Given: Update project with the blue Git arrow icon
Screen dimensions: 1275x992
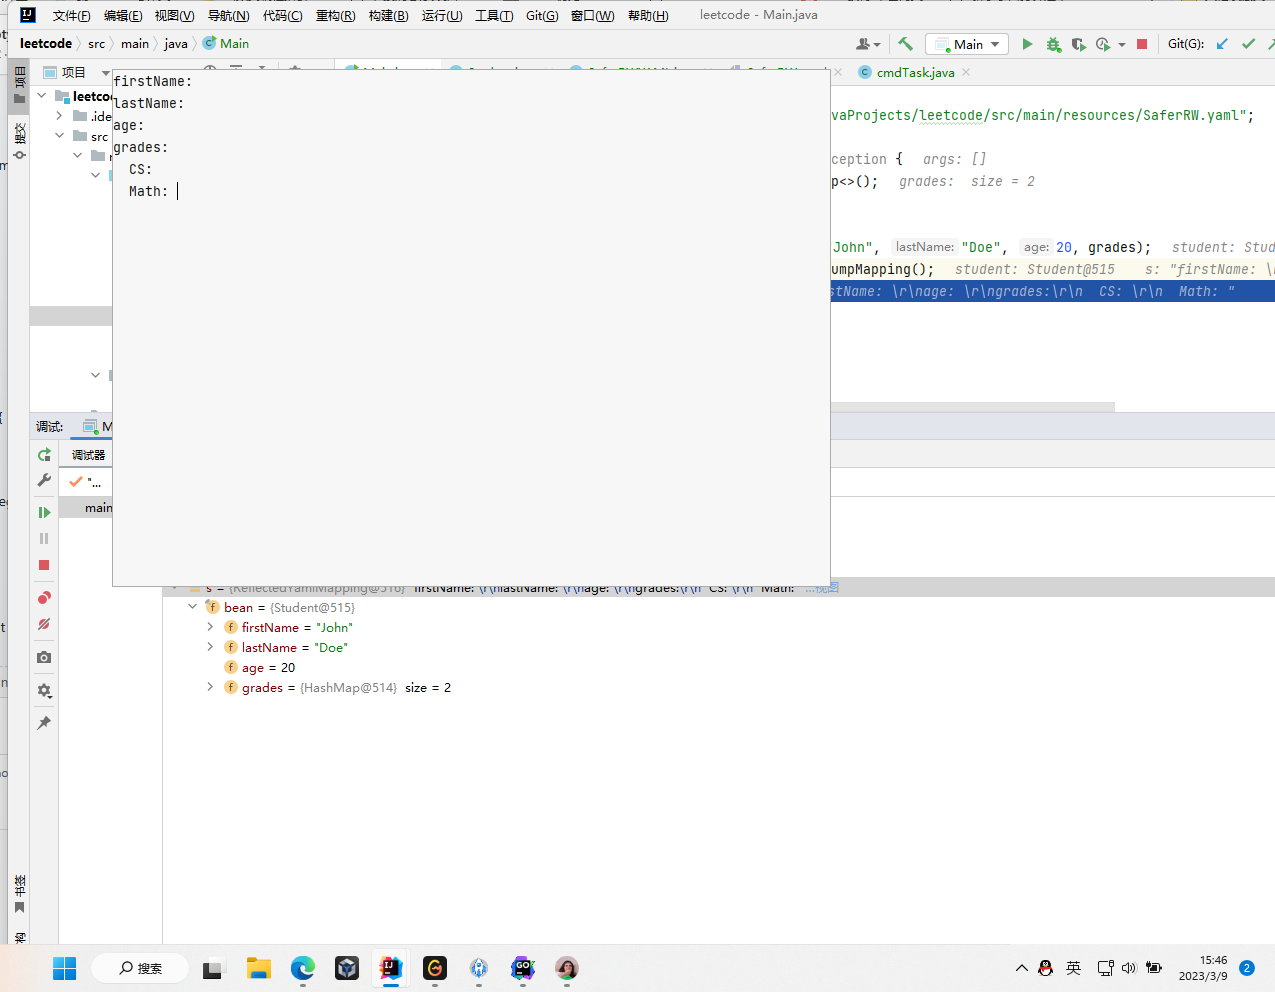Looking at the screenshot, I should [x=1221, y=44].
